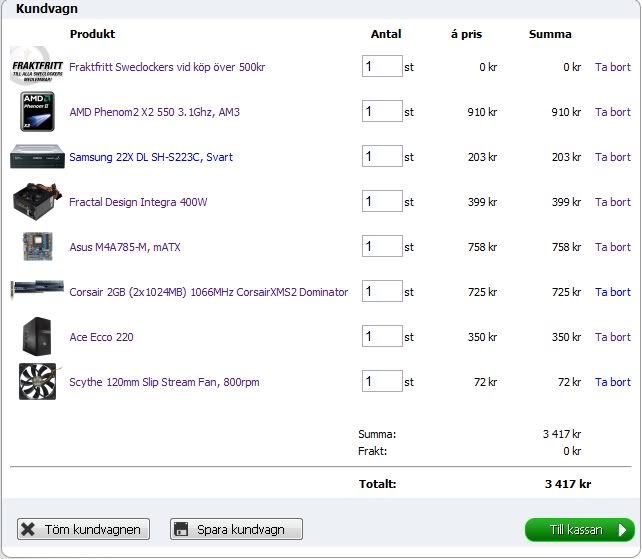Image resolution: width=642 pixels, height=559 pixels.
Task: Remove the Asus M4A785-M with Ta bort
Action: click(x=612, y=247)
